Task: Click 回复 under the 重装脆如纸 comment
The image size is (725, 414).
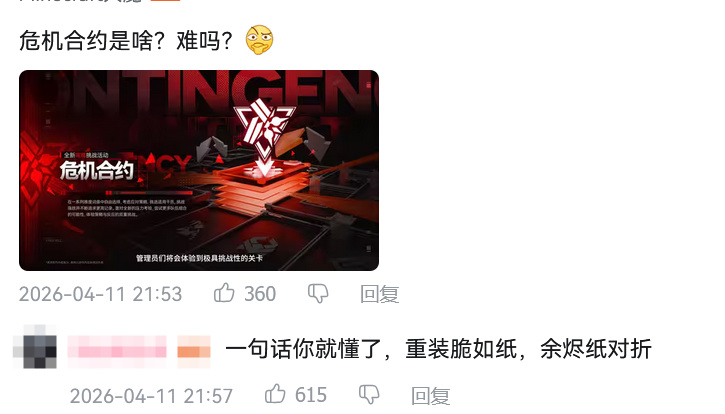Action: pyautogui.click(x=430, y=395)
